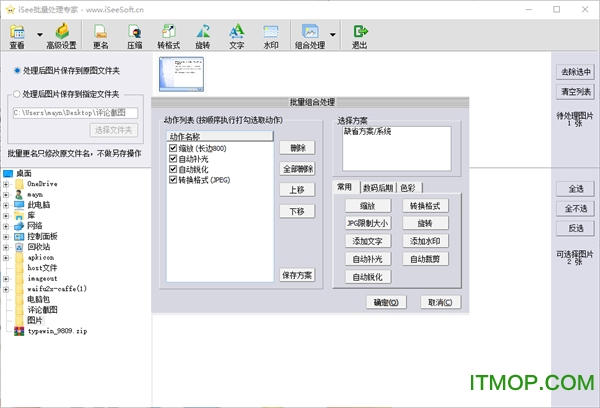Image resolution: width=600 pixels, height=408 pixels.
Task: Expand the OneDrive tree node
Action: (x=6, y=184)
